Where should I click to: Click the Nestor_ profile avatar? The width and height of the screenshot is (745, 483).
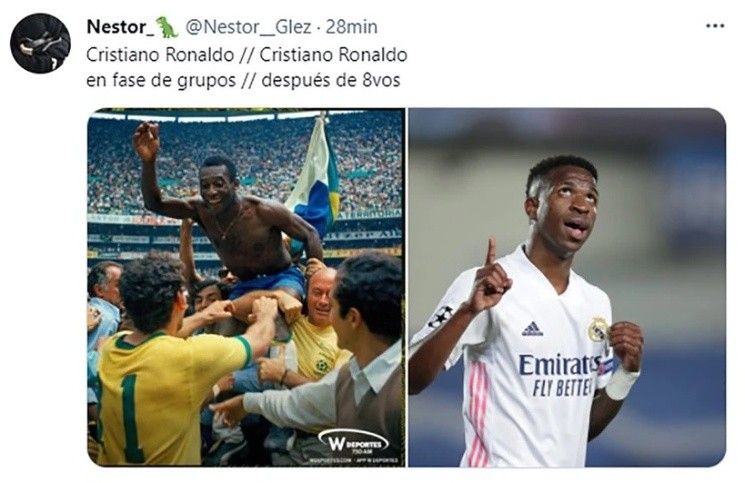(x=40, y=43)
